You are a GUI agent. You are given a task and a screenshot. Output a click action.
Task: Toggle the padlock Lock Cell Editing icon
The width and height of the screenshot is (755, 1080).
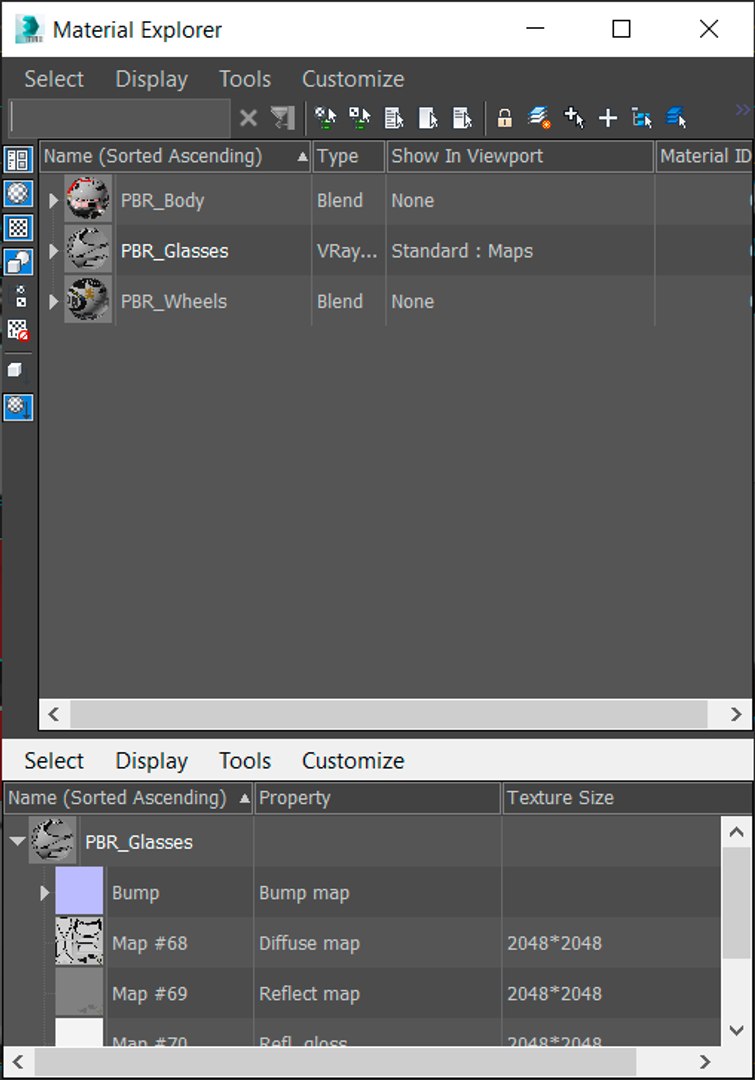click(505, 118)
